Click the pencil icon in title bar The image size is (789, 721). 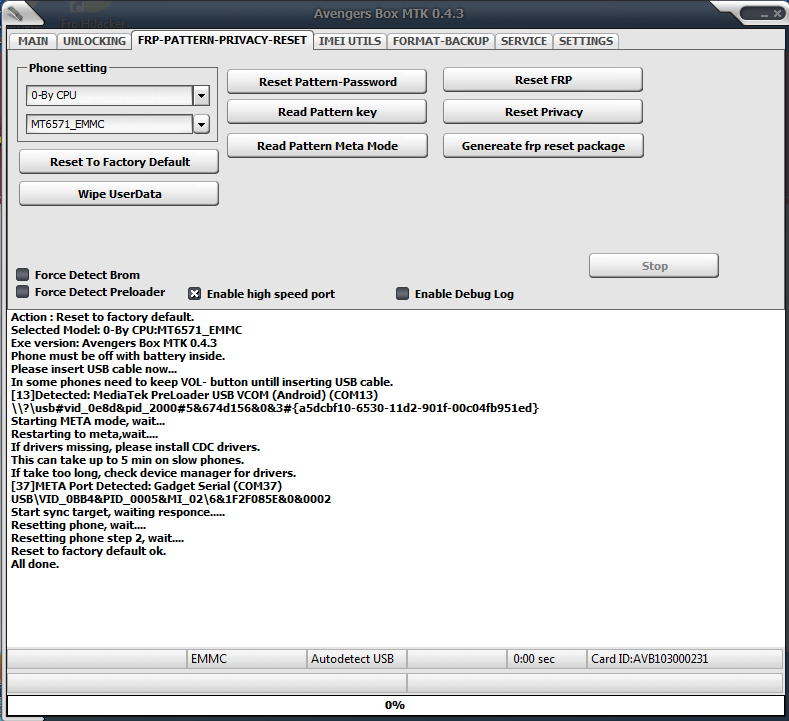pyautogui.click(x=15, y=13)
